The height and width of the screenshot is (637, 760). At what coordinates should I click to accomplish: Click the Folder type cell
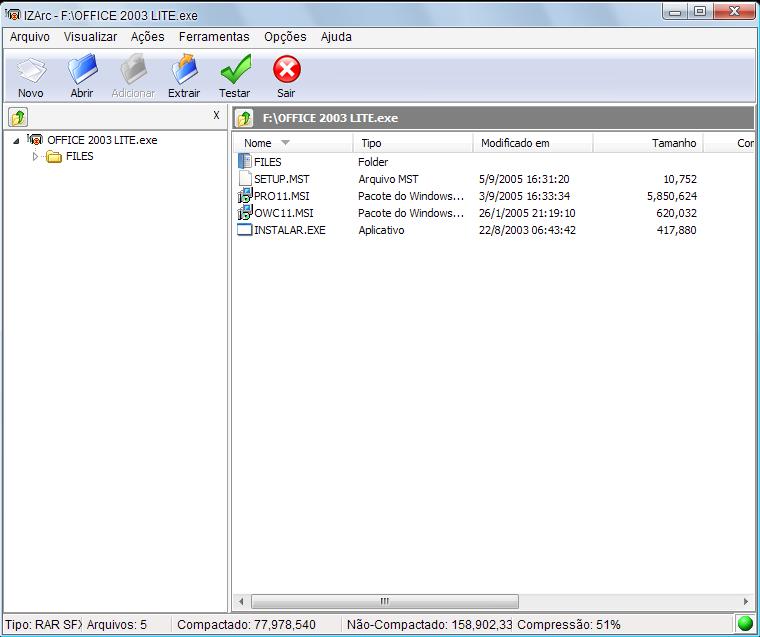pos(373,162)
